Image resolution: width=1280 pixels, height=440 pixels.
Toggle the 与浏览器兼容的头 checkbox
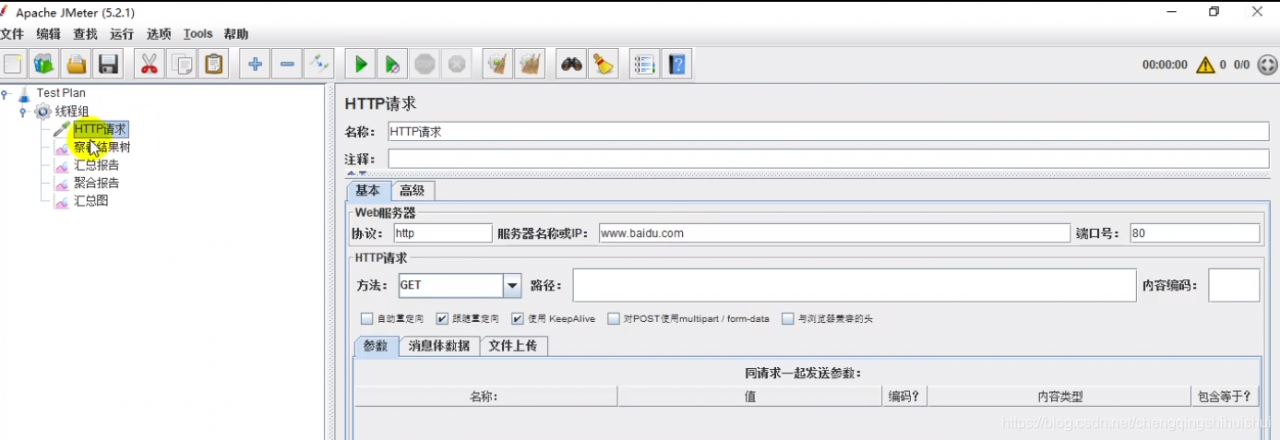[787, 319]
